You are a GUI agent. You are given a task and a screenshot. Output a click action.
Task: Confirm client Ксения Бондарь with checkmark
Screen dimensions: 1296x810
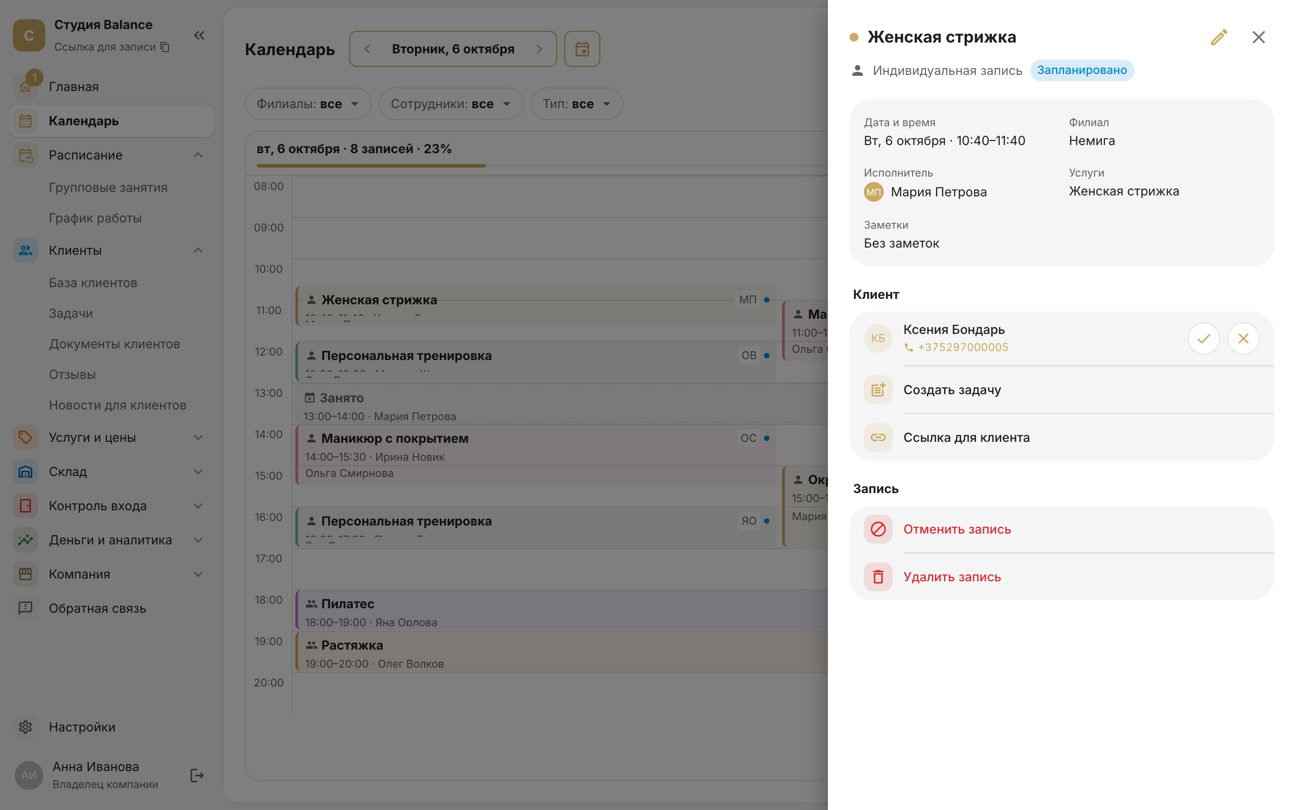[x=1203, y=339]
